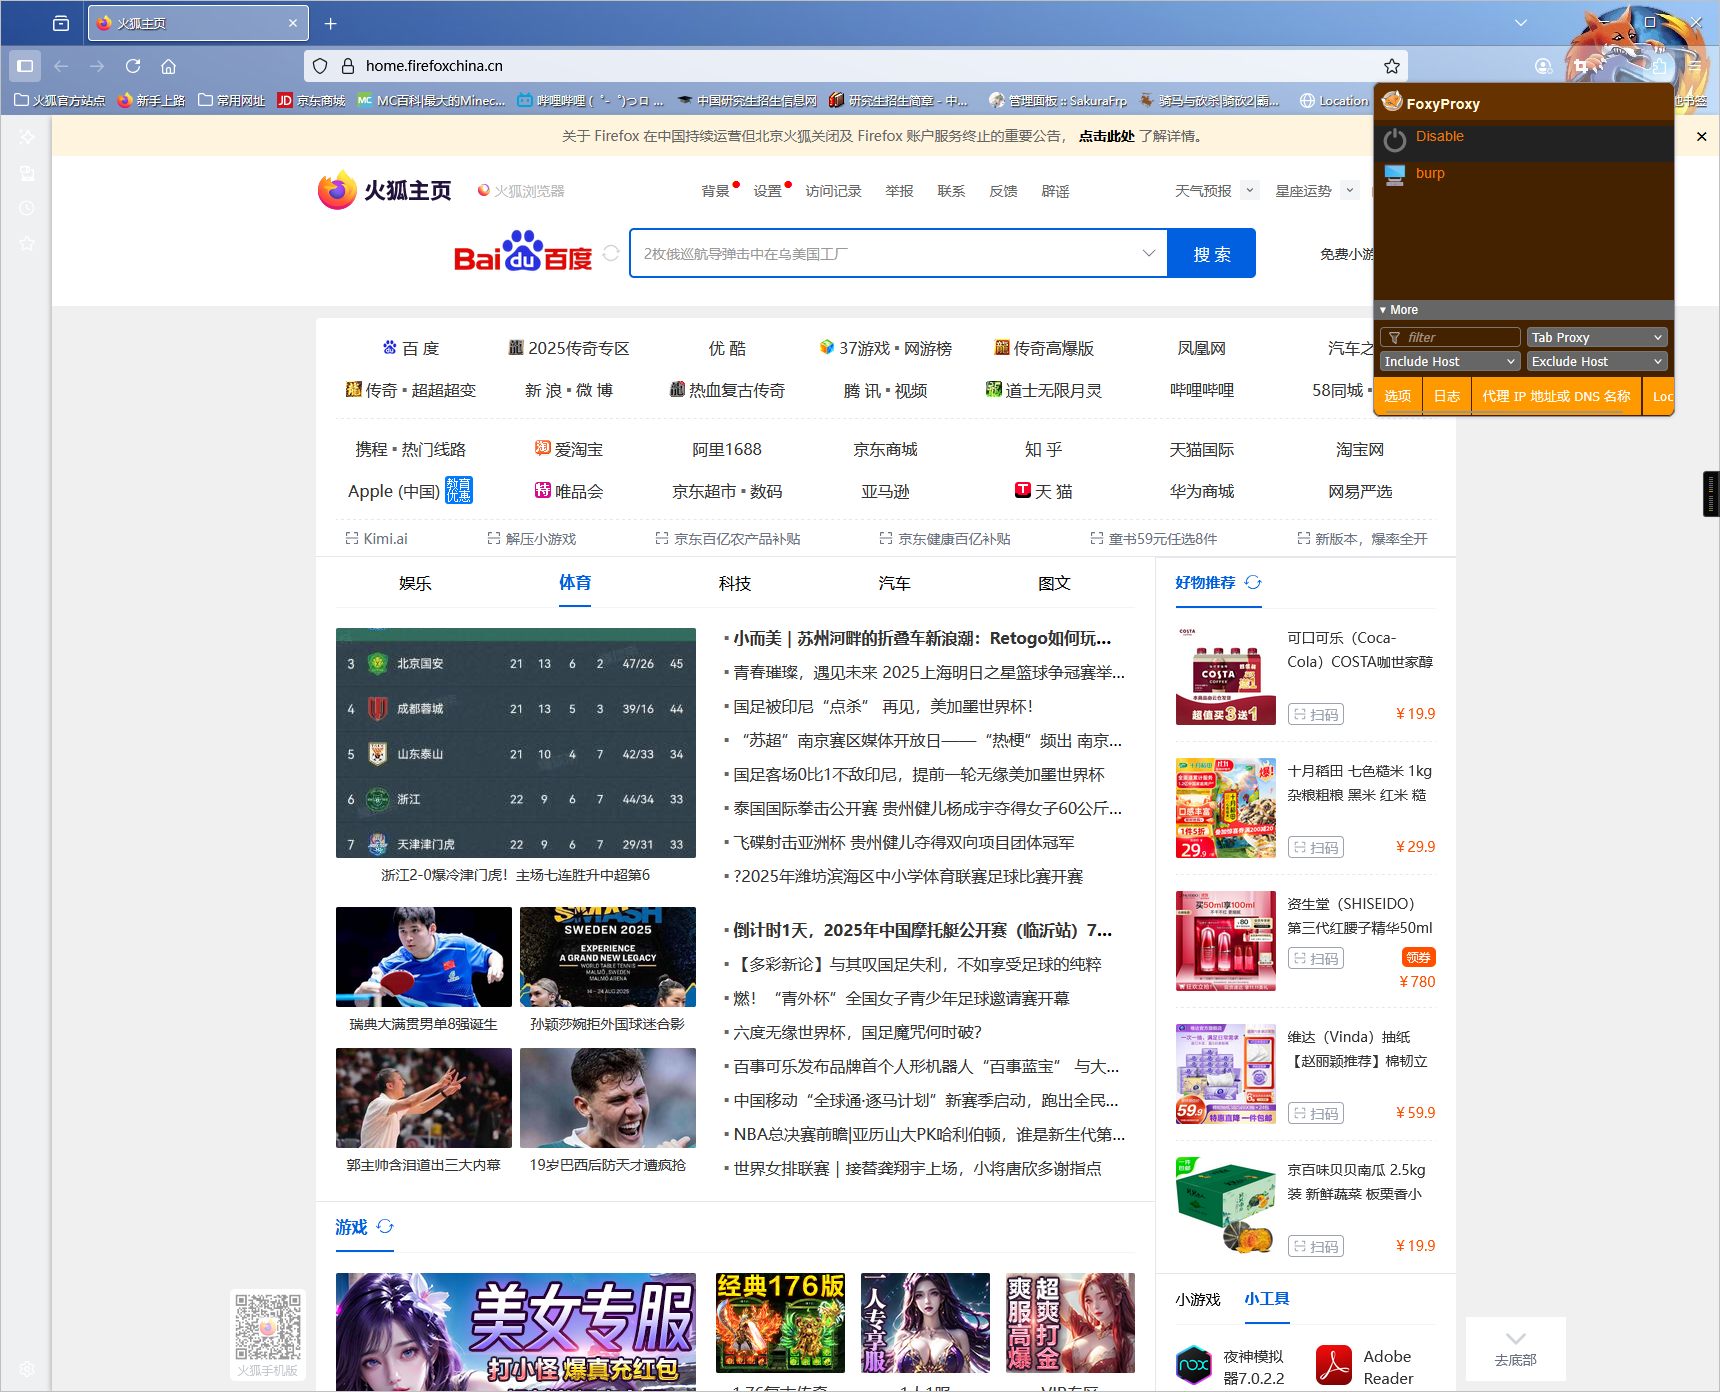Click the Home icon in the toolbar
The image size is (1720, 1392).
click(x=168, y=66)
